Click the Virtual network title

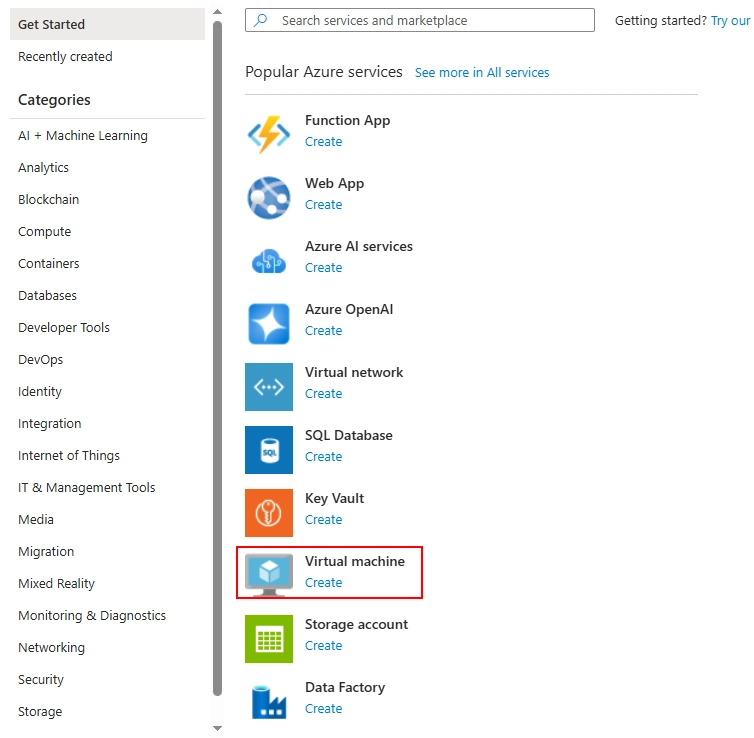point(354,372)
